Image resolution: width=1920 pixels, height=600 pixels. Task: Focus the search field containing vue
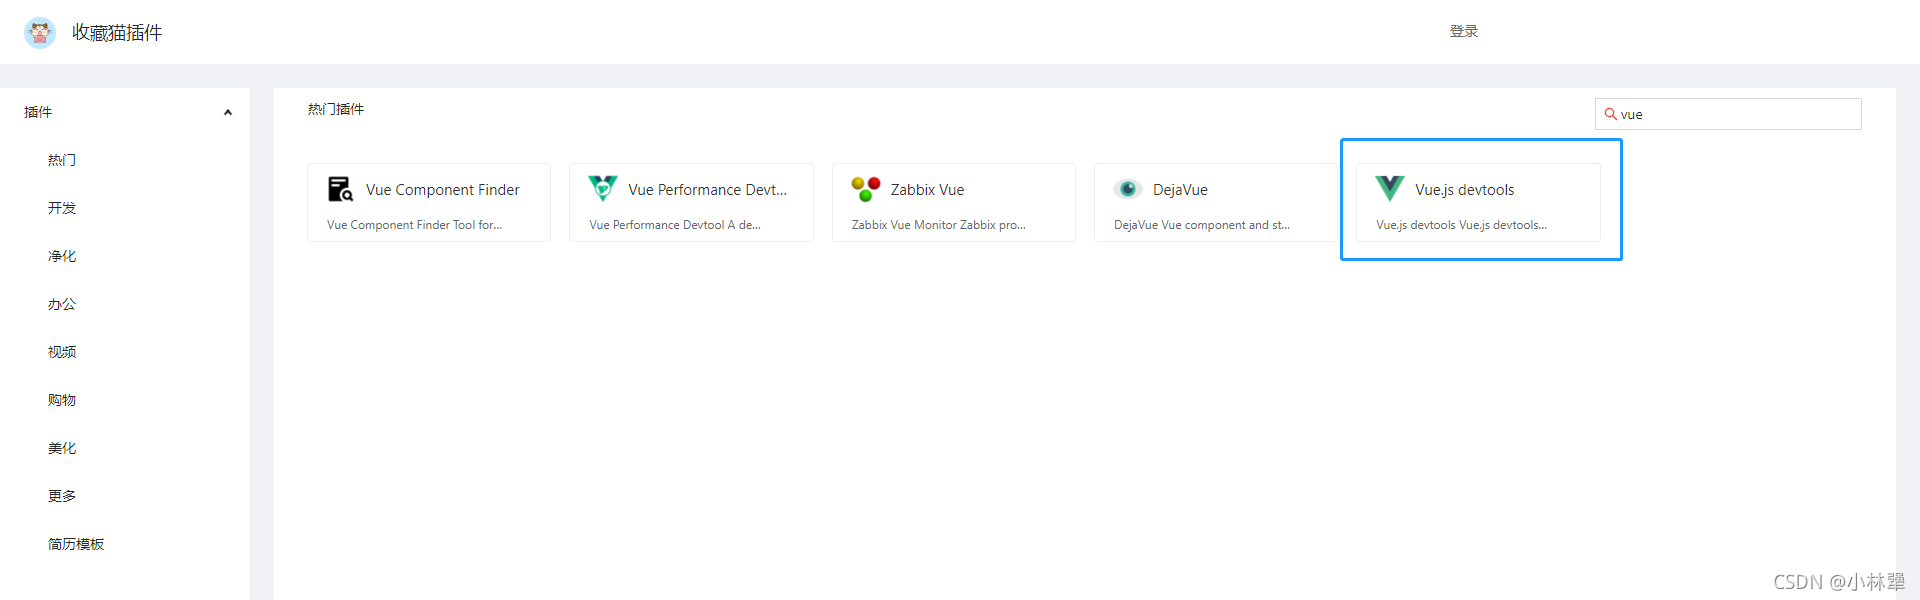[x=1728, y=114]
